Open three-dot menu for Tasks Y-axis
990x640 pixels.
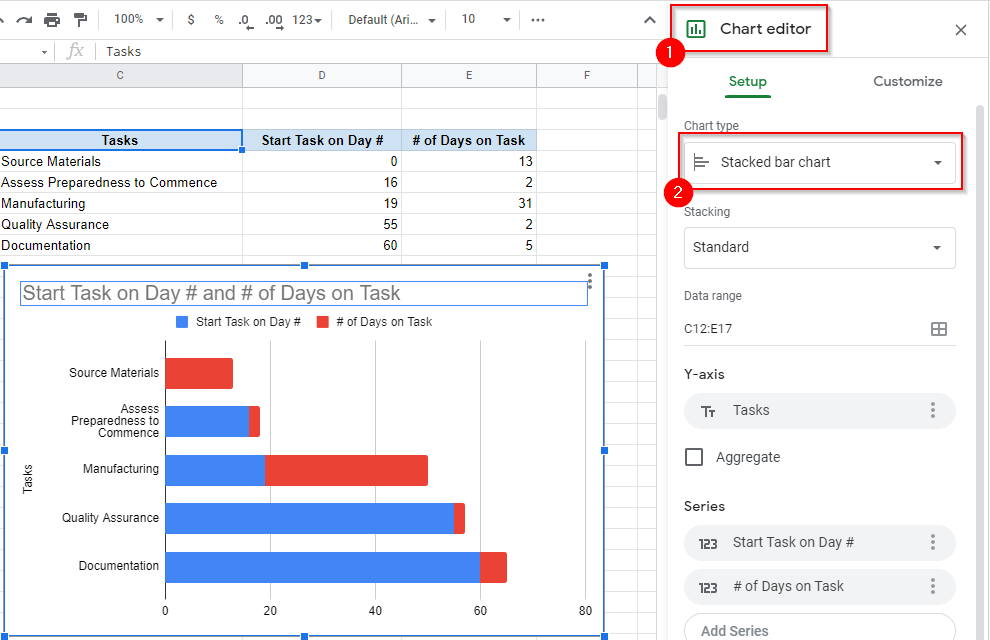(932, 410)
